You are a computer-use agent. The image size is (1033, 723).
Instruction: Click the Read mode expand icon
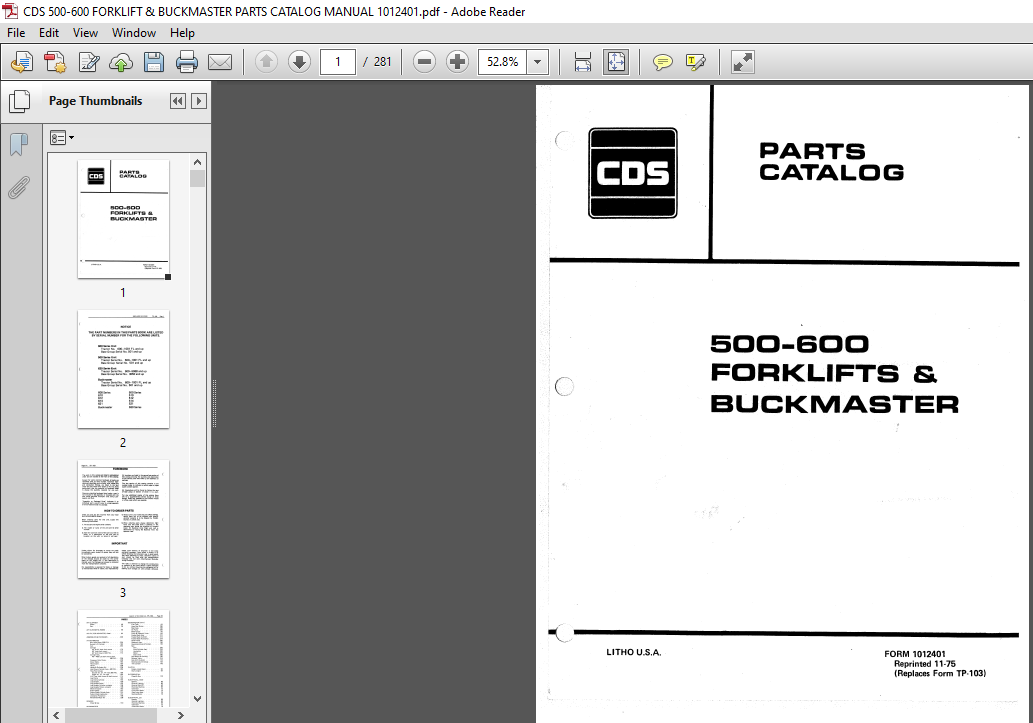coord(742,63)
